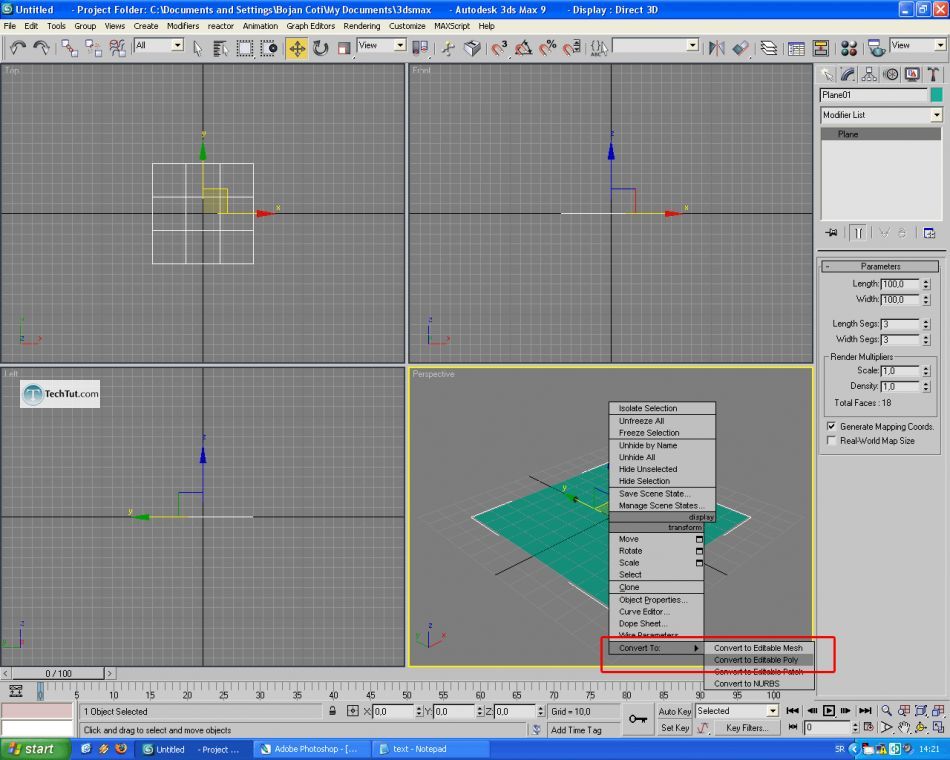The height and width of the screenshot is (760, 950).
Task: Activate Select and Move tool
Action: [297, 48]
